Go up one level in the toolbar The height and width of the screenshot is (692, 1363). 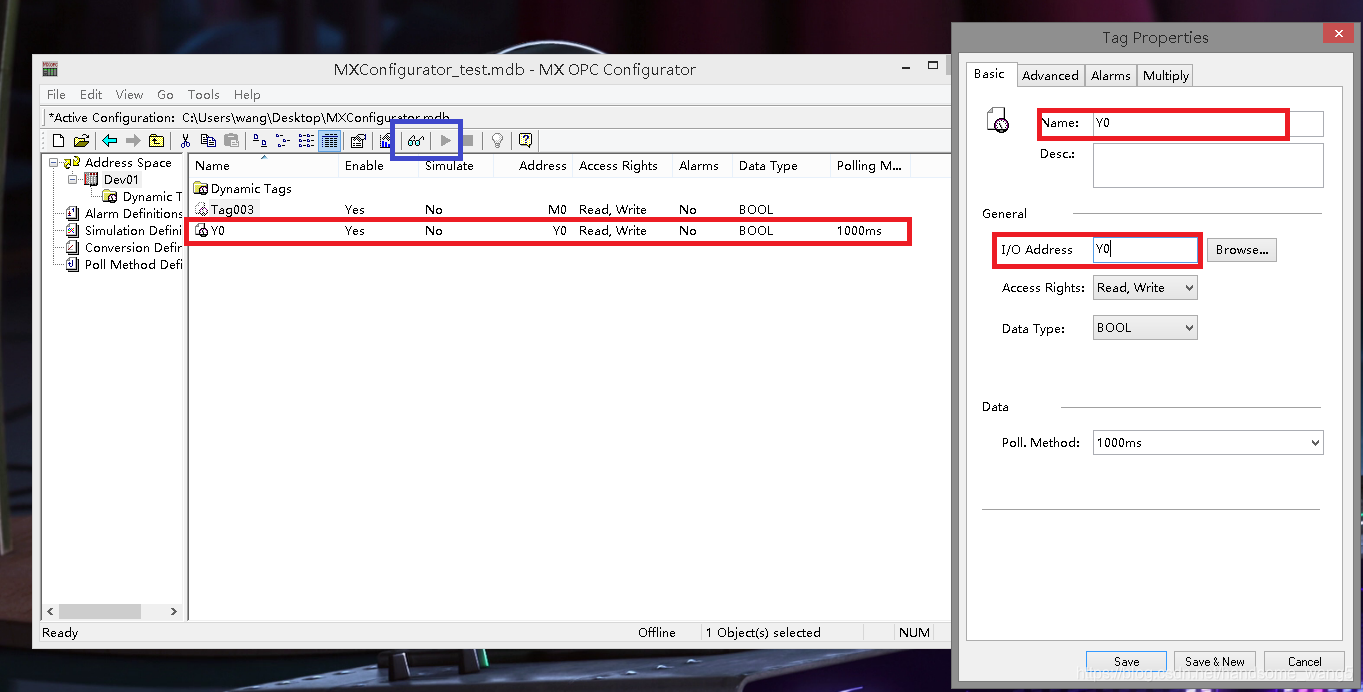pyautogui.click(x=156, y=141)
